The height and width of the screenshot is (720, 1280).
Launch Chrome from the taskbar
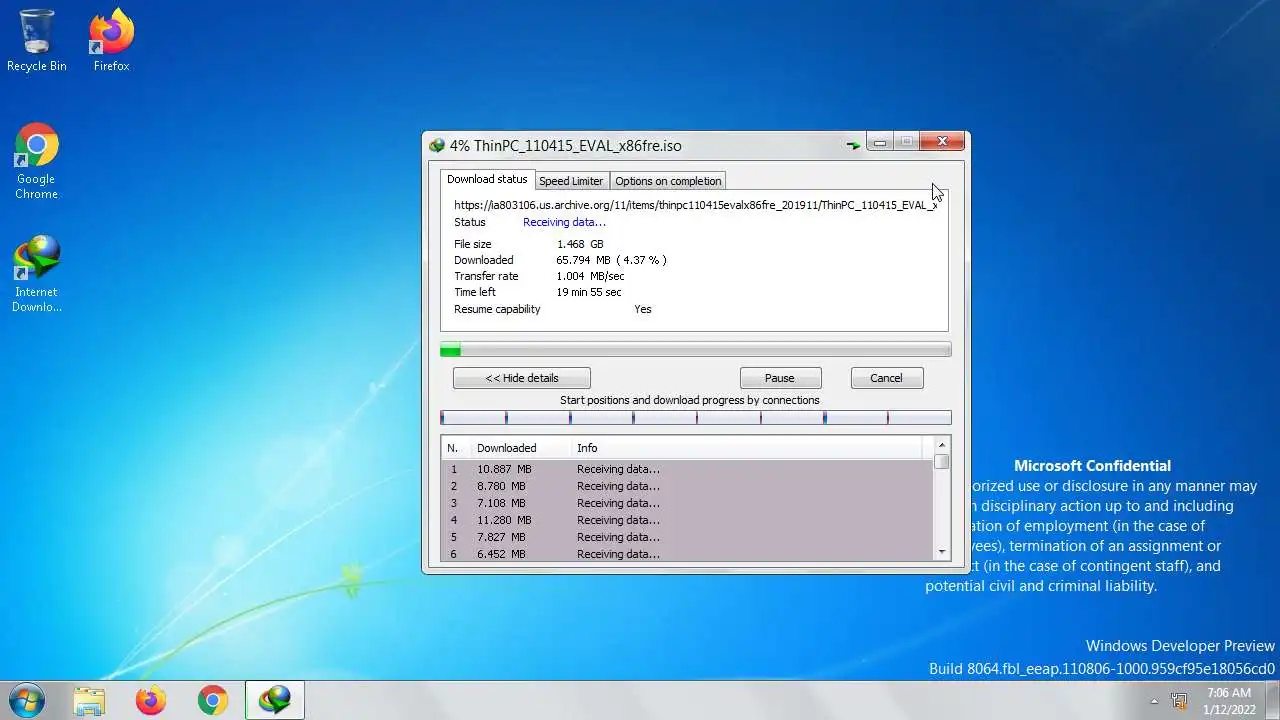pyautogui.click(x=213, y=700)
